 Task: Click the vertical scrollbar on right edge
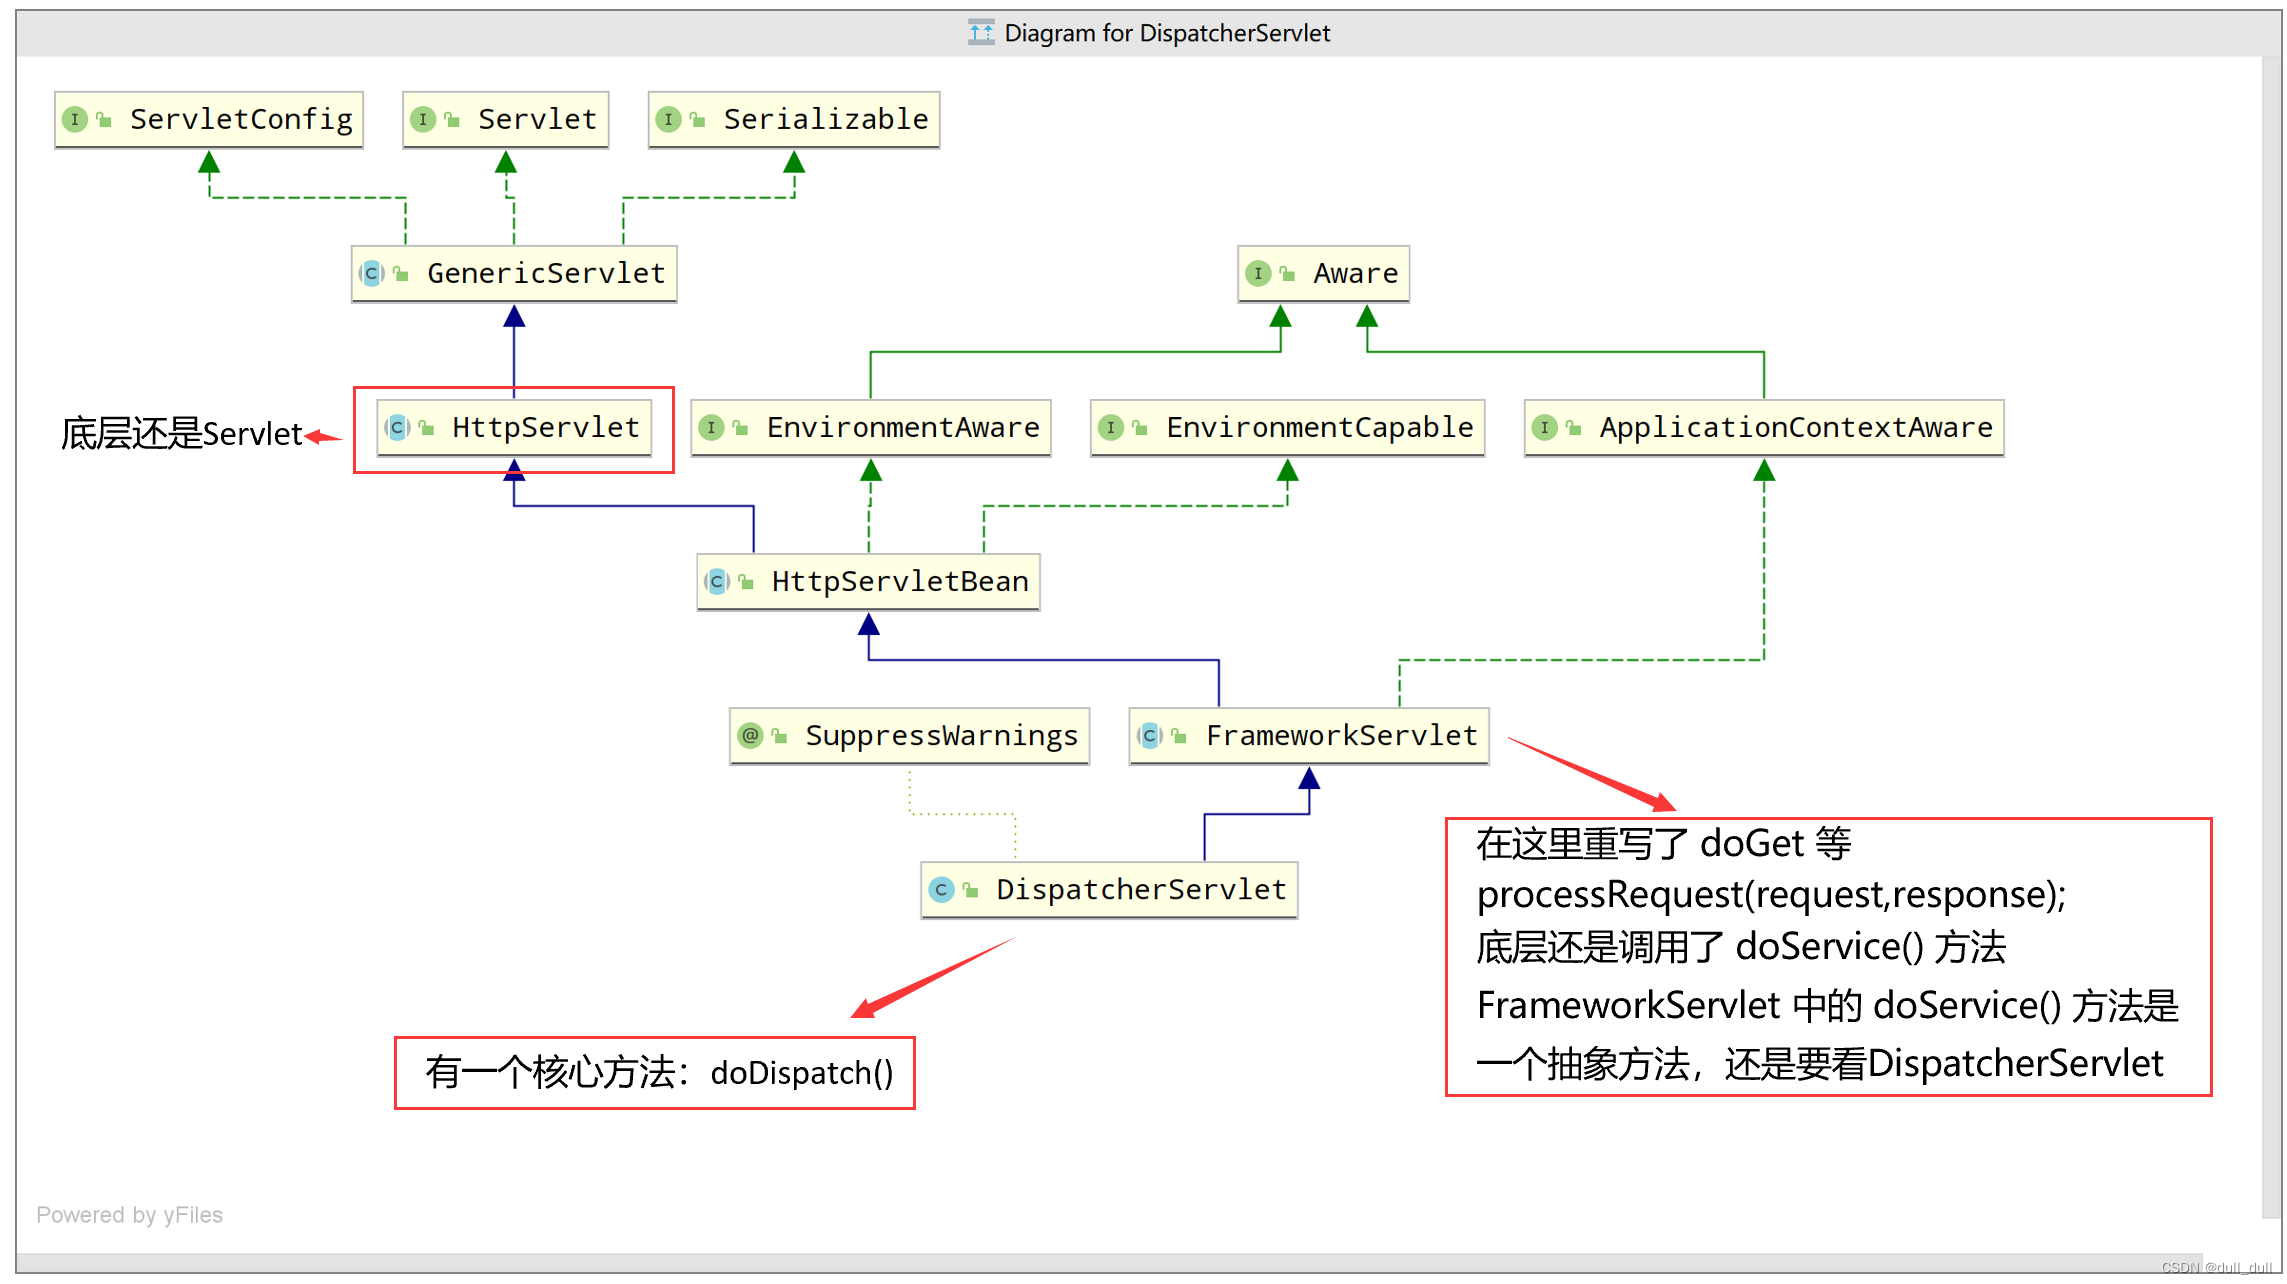click(x=2271, y=637)
